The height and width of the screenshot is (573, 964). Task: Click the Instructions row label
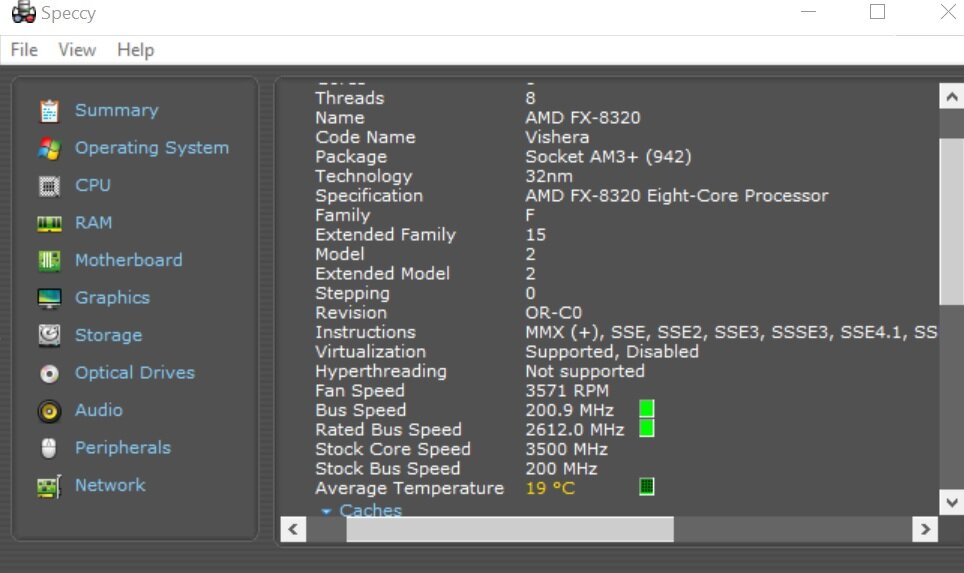365,333
